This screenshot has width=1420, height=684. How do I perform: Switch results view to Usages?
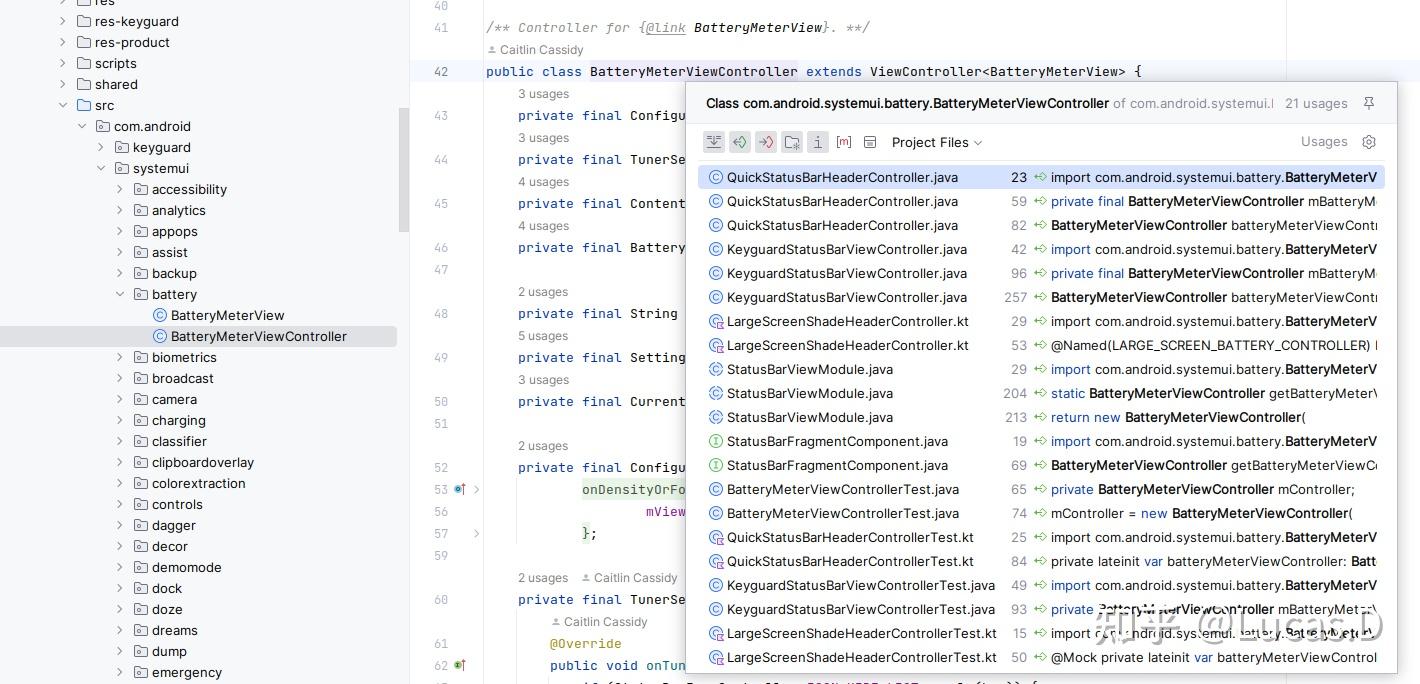coord(1324,141)
